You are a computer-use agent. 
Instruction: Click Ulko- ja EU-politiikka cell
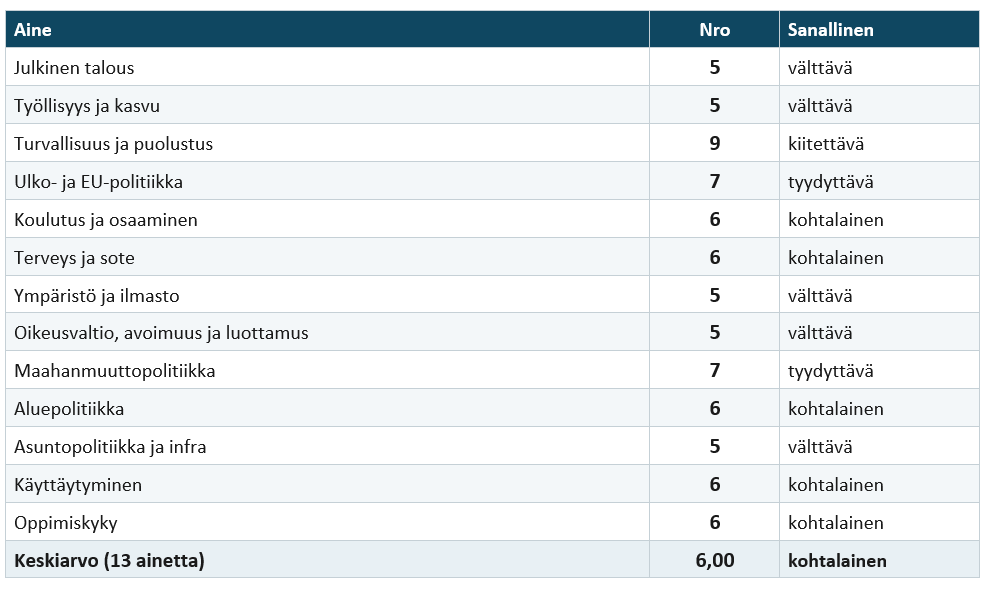tap(327, 181)
